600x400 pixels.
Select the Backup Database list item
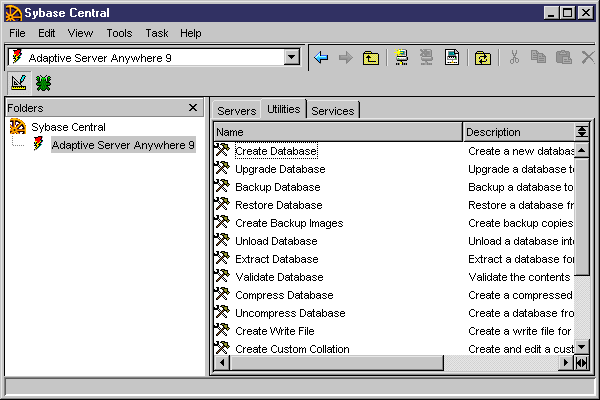point(278,187)
